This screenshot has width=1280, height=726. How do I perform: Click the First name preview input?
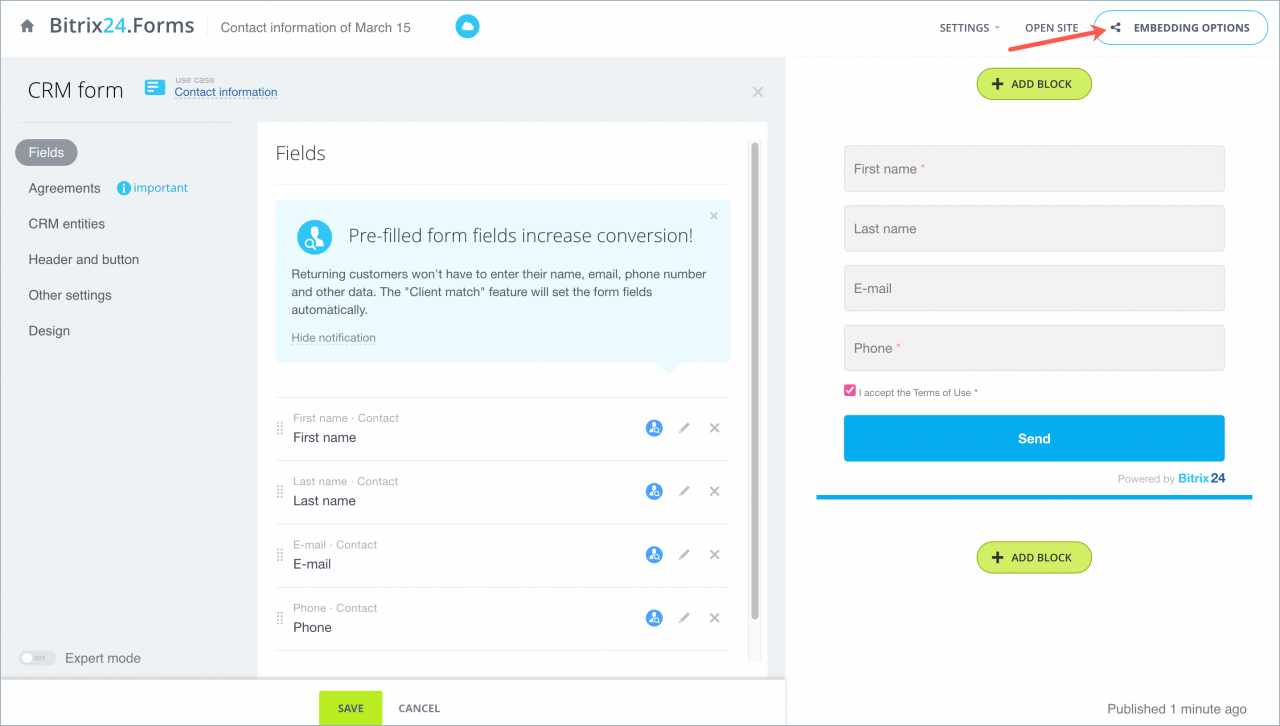coord(1034,169)
